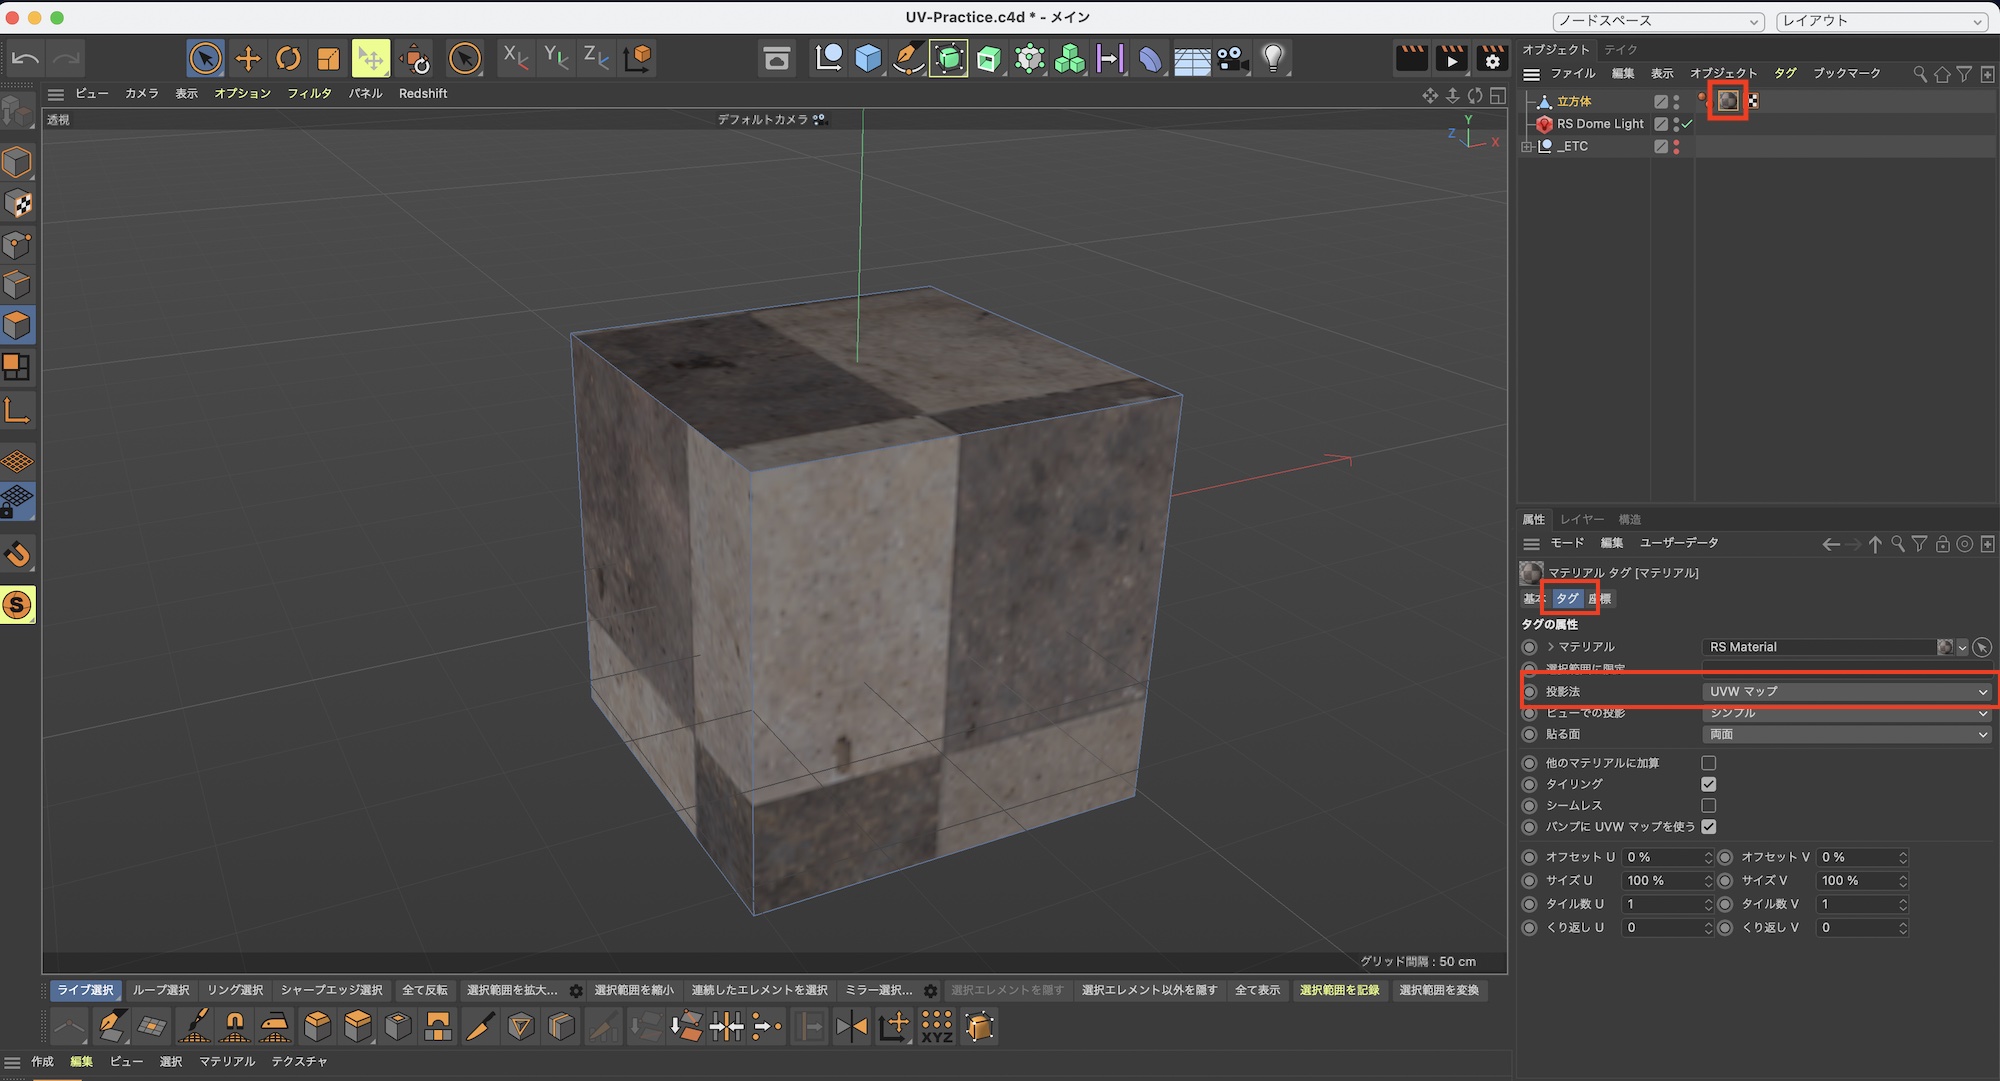Image resolution: width=2000 pixels, height=1081 pixels.
Task: Select the material tag thumbnail on 立方体
Action: pos(1728,101)
